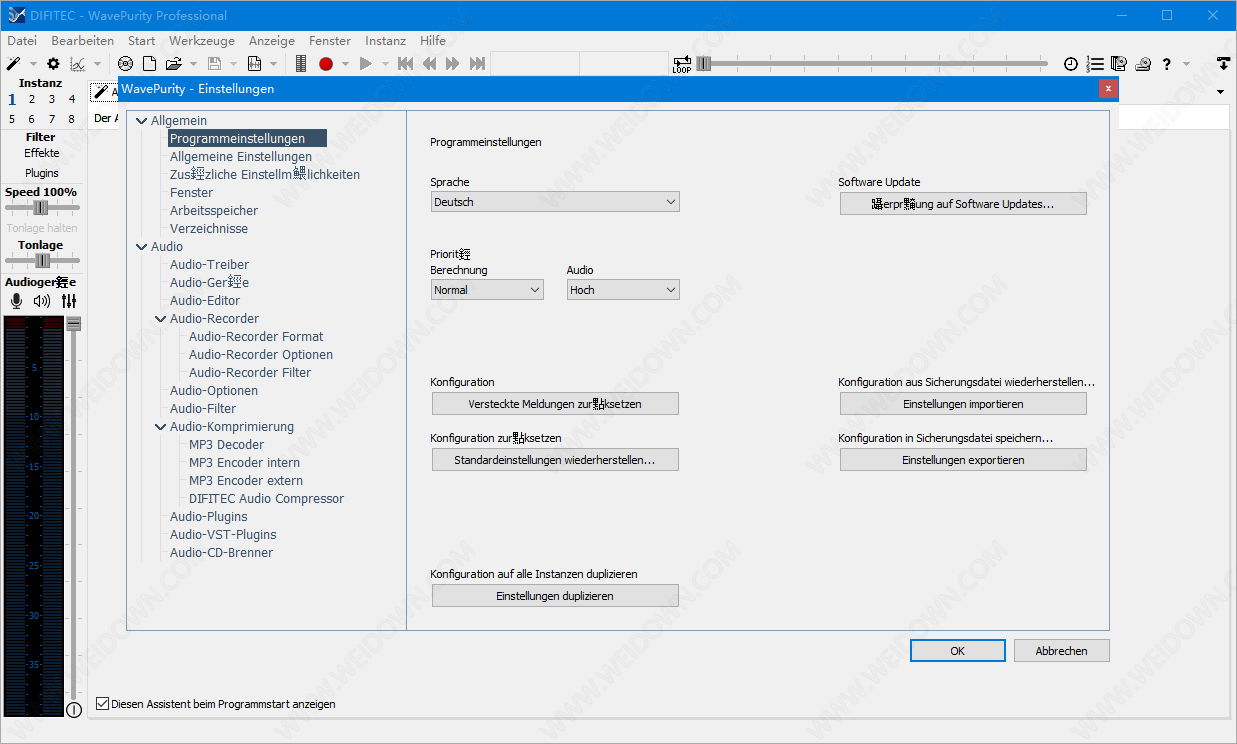The height and width of the screenshot is (744, 1237).
Task: Click the 'Einstellungen exportieren' button
Action: pos(963,460)
